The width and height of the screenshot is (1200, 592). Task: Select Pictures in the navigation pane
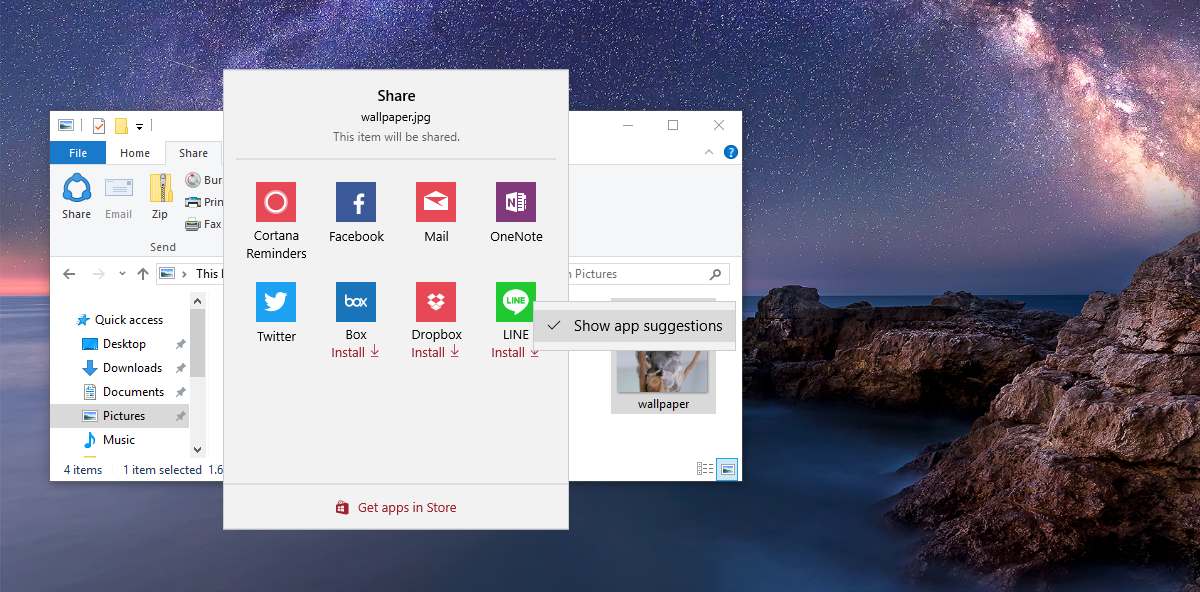click(119, 416)
